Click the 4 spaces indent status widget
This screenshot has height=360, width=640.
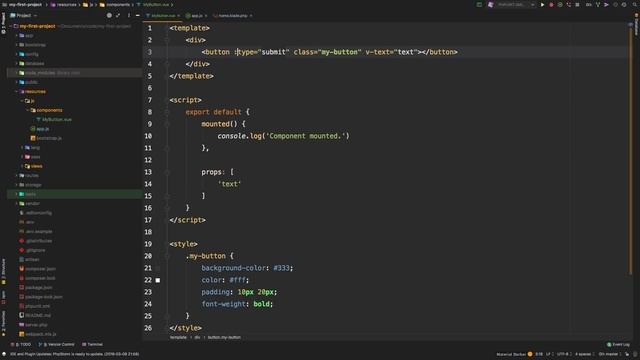pos(583,354)
